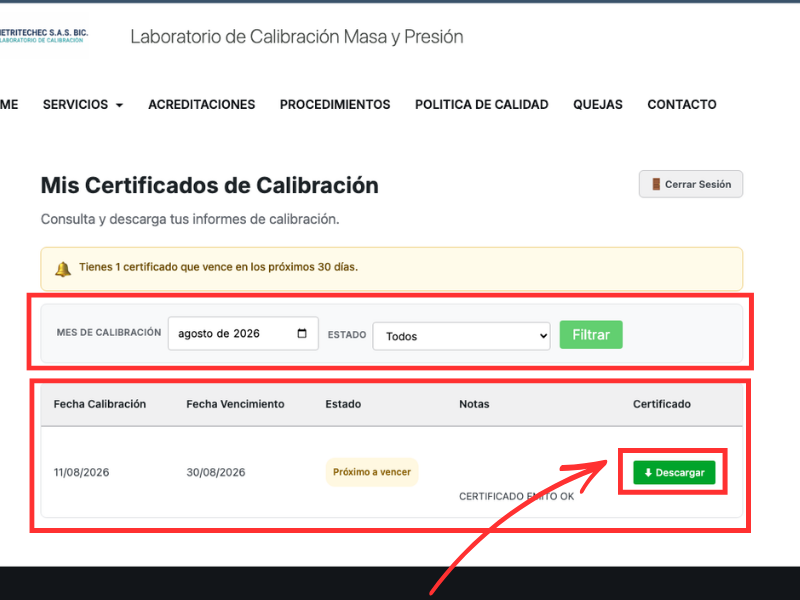This screenshot has height=600, width=800.
Task: Navigate to QUEJAS page
Action: (x=597, y=105)
